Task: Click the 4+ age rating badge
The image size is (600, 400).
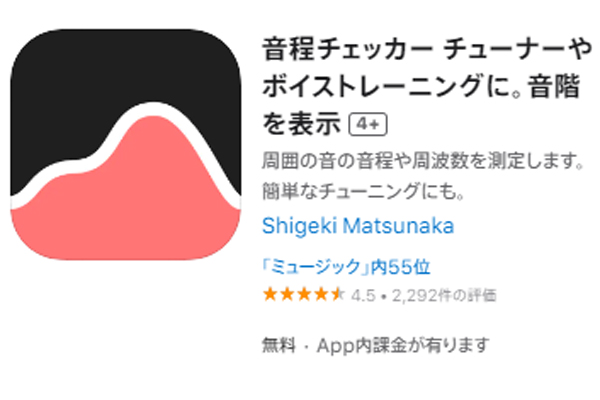Action: click(368, 124)
